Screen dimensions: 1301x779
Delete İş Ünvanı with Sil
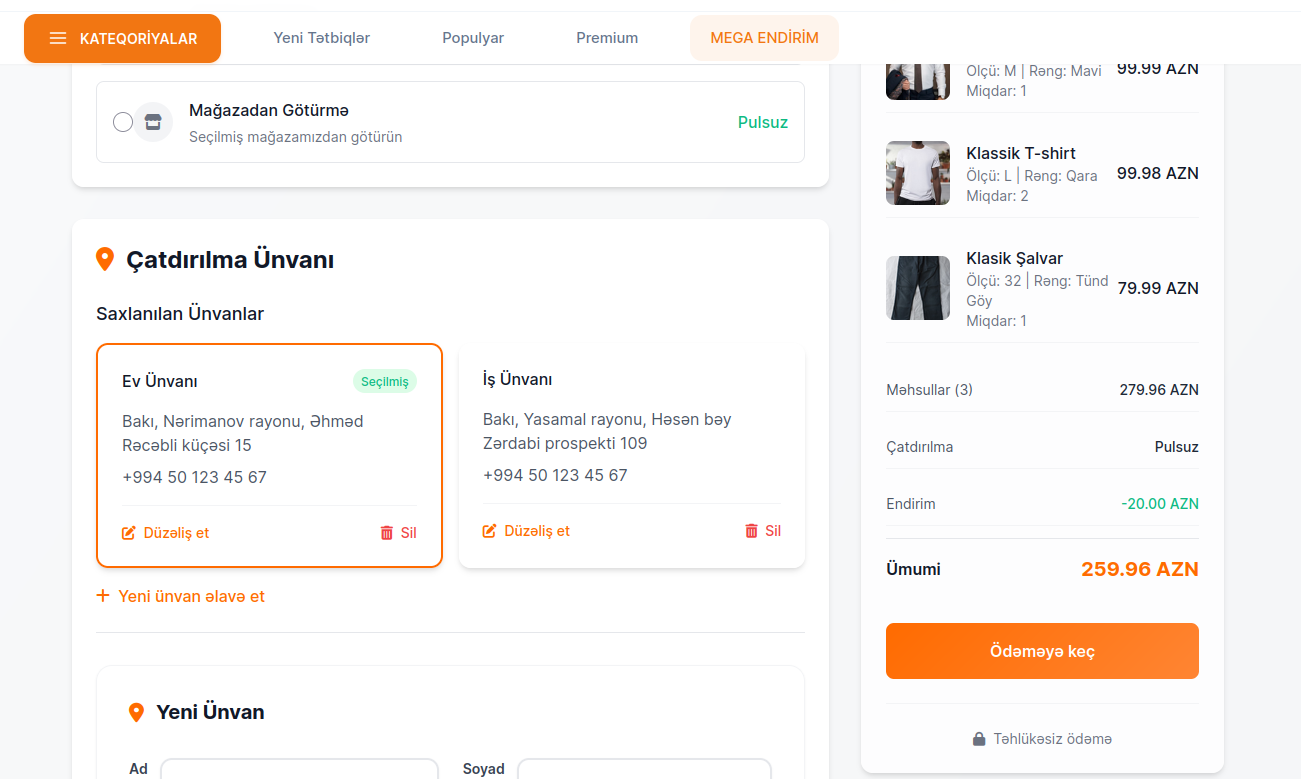[x=763, y=531]
